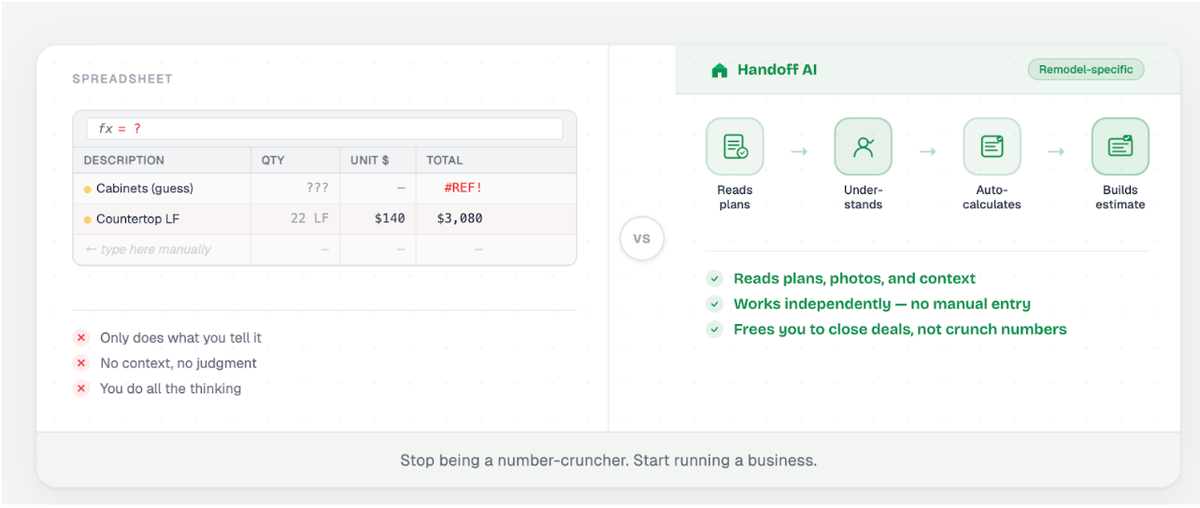Viewport: 1200px width, 508px height.
Task: Click the VS circle badge
Action: point(641,239)
